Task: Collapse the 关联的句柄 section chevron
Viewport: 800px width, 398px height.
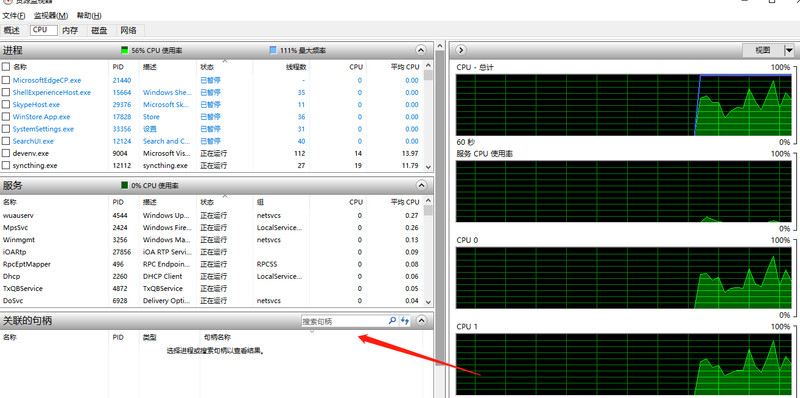Action: pos(421,320)
